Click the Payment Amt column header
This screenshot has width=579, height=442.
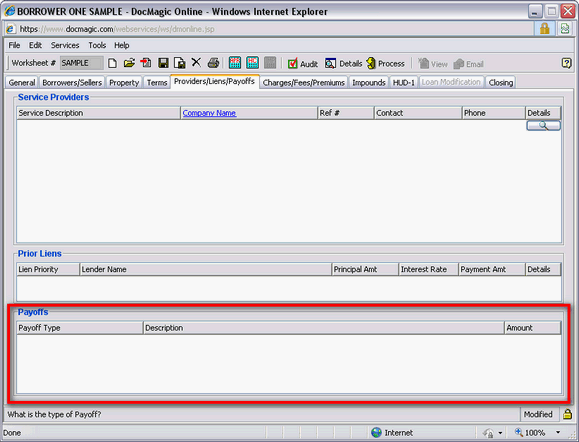click(x=492, y=270)
